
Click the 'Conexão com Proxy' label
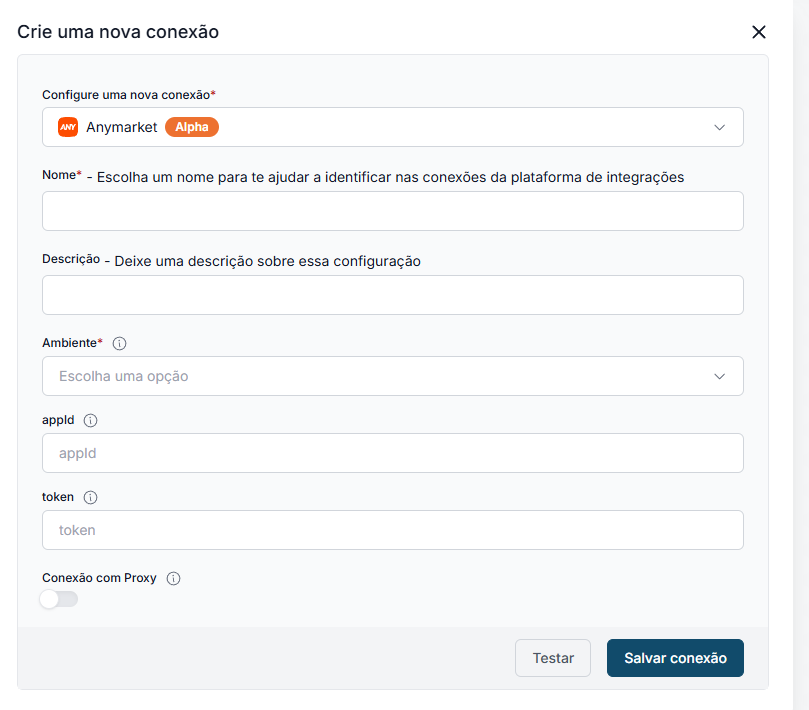coord(99,578)
